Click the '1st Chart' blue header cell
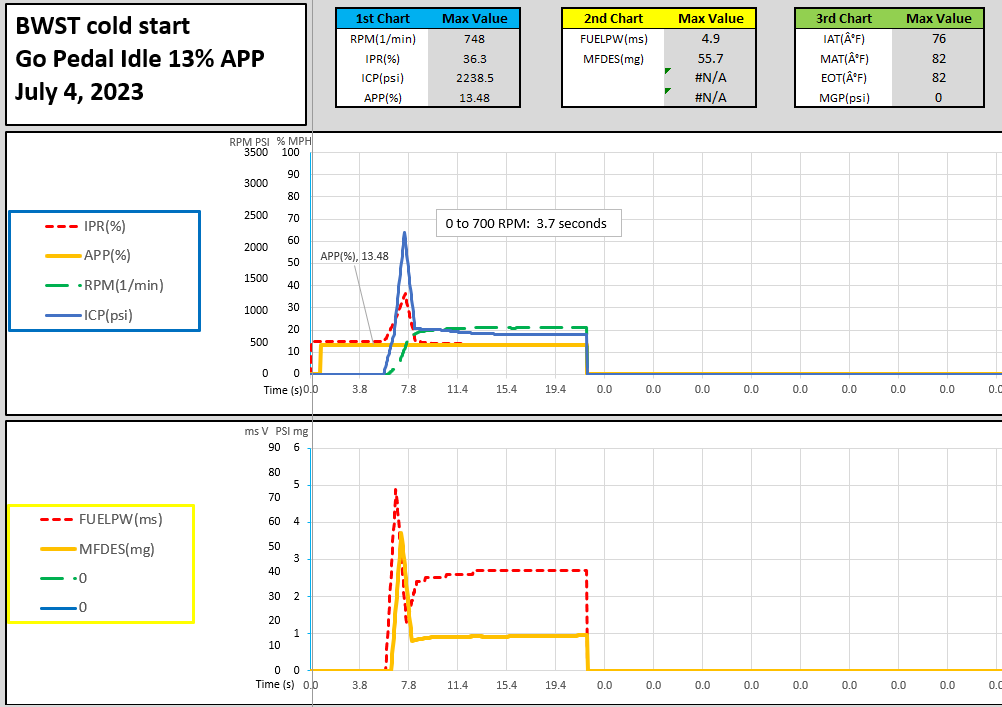1002x707 pixels. [381, 18]
